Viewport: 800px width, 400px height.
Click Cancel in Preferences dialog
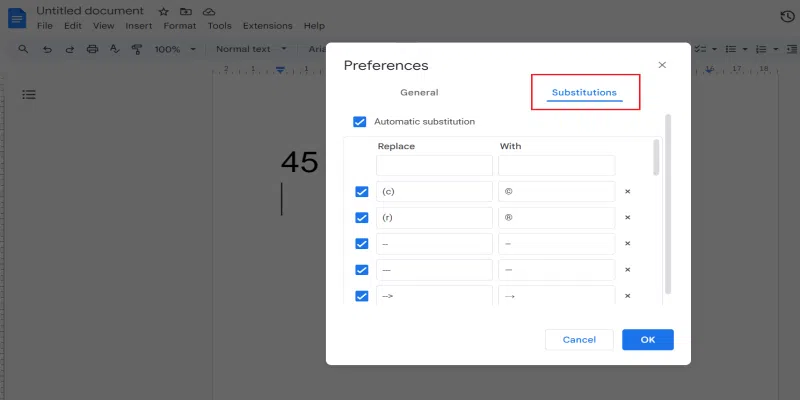click(x=579, y=340)
